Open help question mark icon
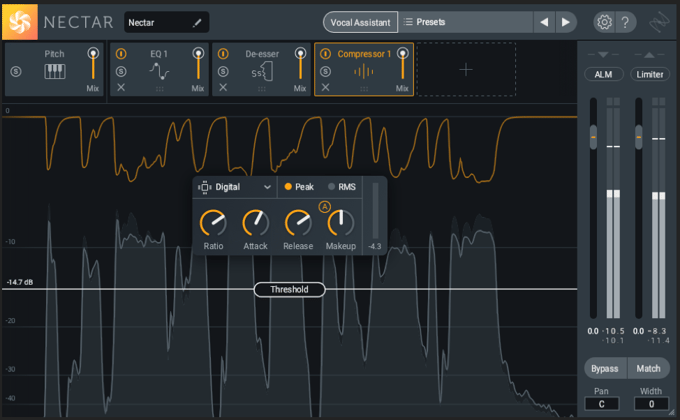Viewport: 680px width, 420px height. click(x=625, y=22)
